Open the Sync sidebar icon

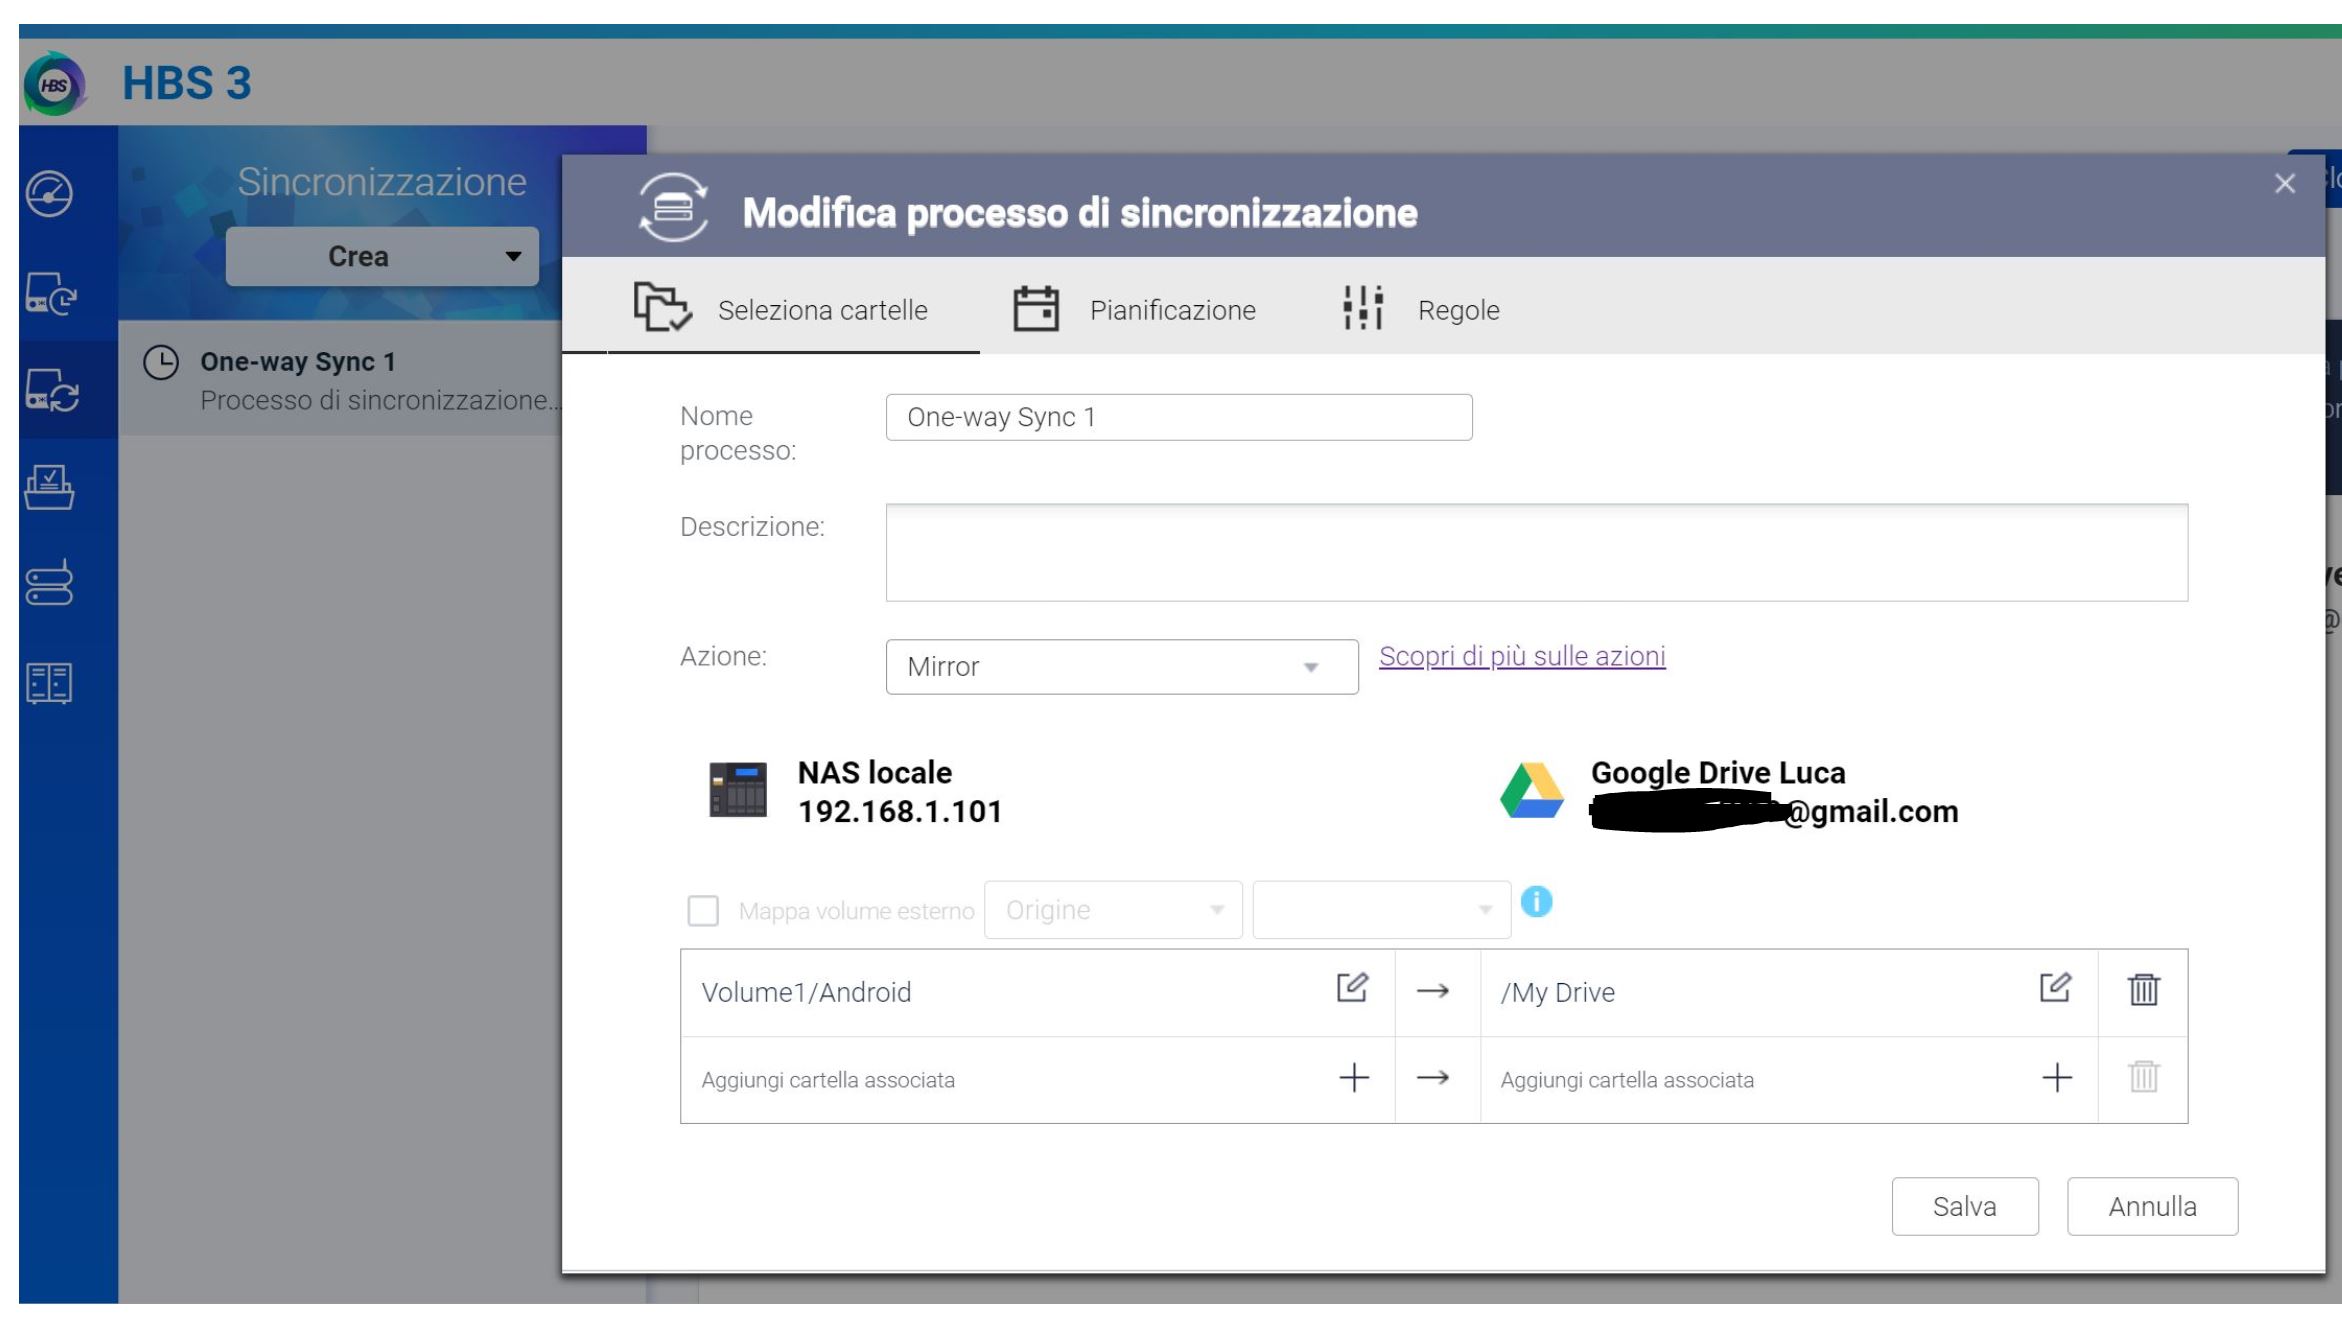click(51, 390)
